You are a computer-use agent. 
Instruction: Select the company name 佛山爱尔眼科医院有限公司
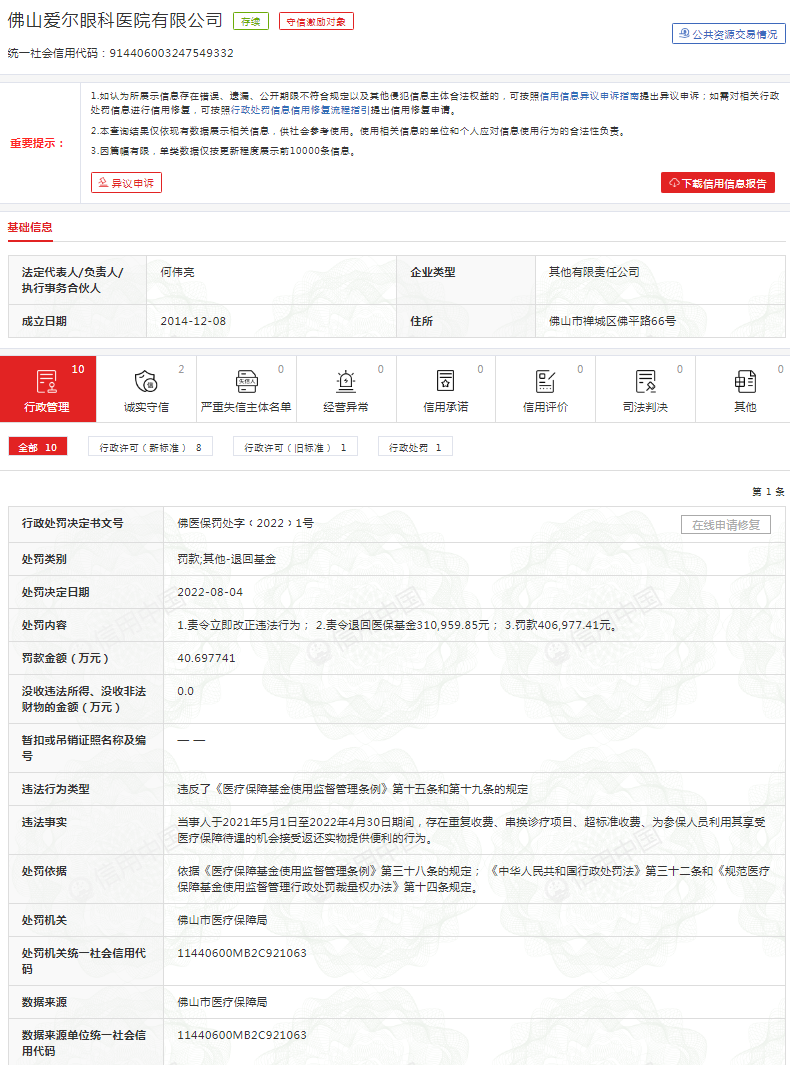(115, 20)
